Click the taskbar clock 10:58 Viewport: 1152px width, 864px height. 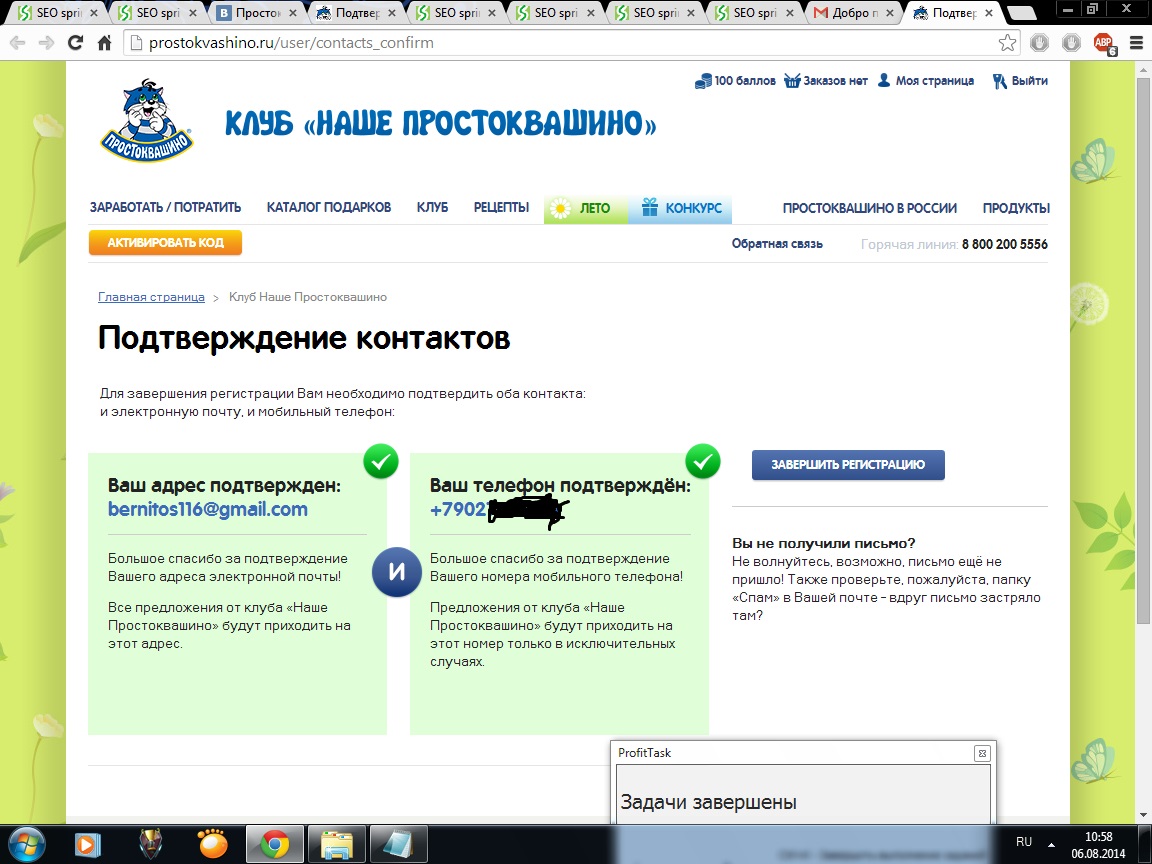(1098, 837)
